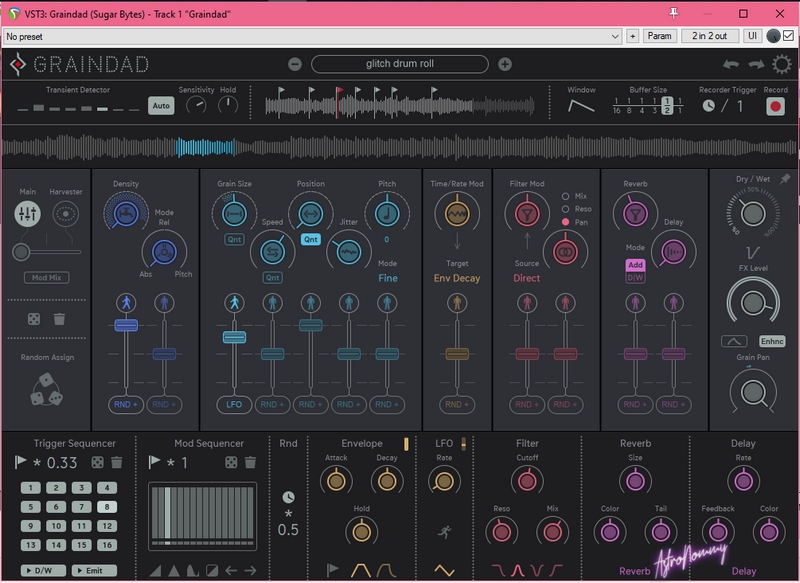Click the Rnd clock sync icon
This screenshot has height=583, width=800.
coord(288,497)
